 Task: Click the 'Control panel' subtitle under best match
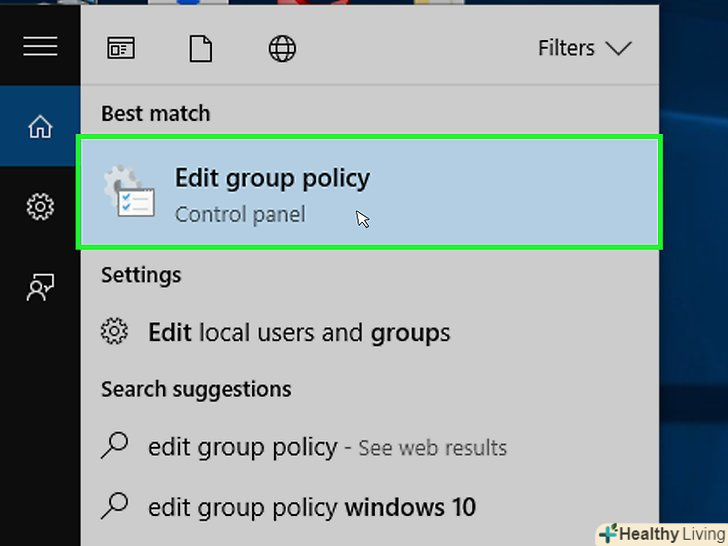click(x=240, y=214)
